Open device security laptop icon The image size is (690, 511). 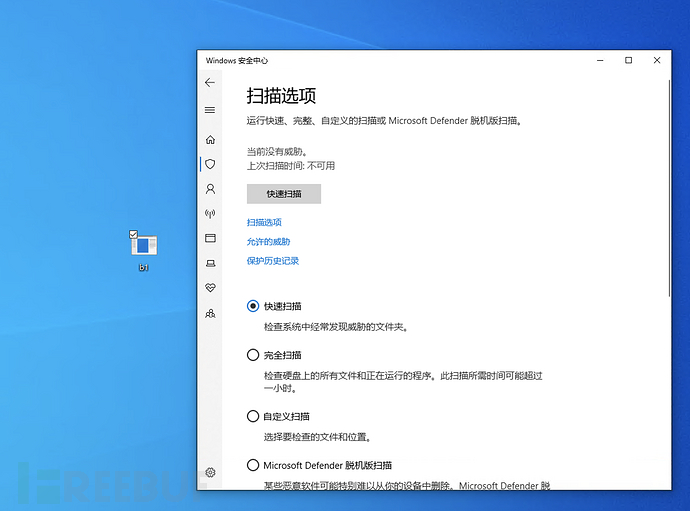coord(210,263)
